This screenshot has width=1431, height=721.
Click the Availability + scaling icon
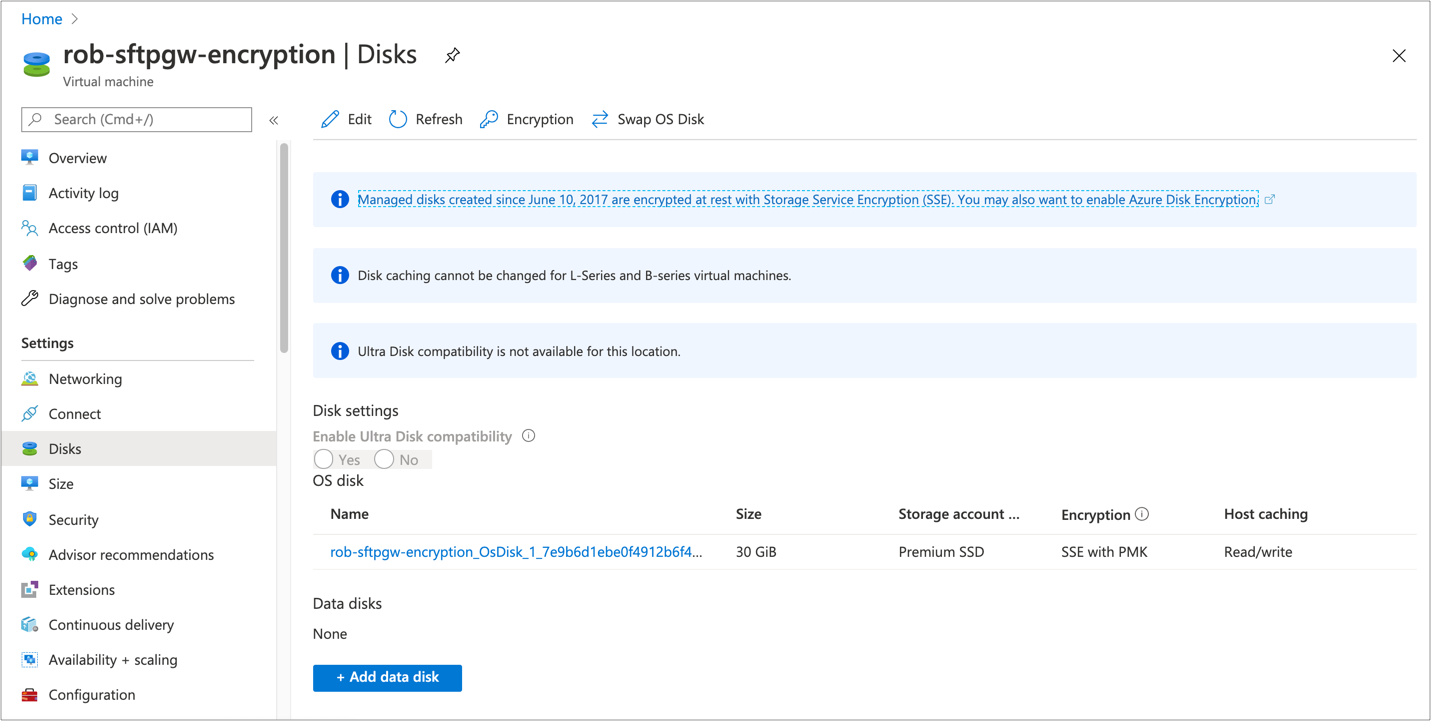click(30, 660)
